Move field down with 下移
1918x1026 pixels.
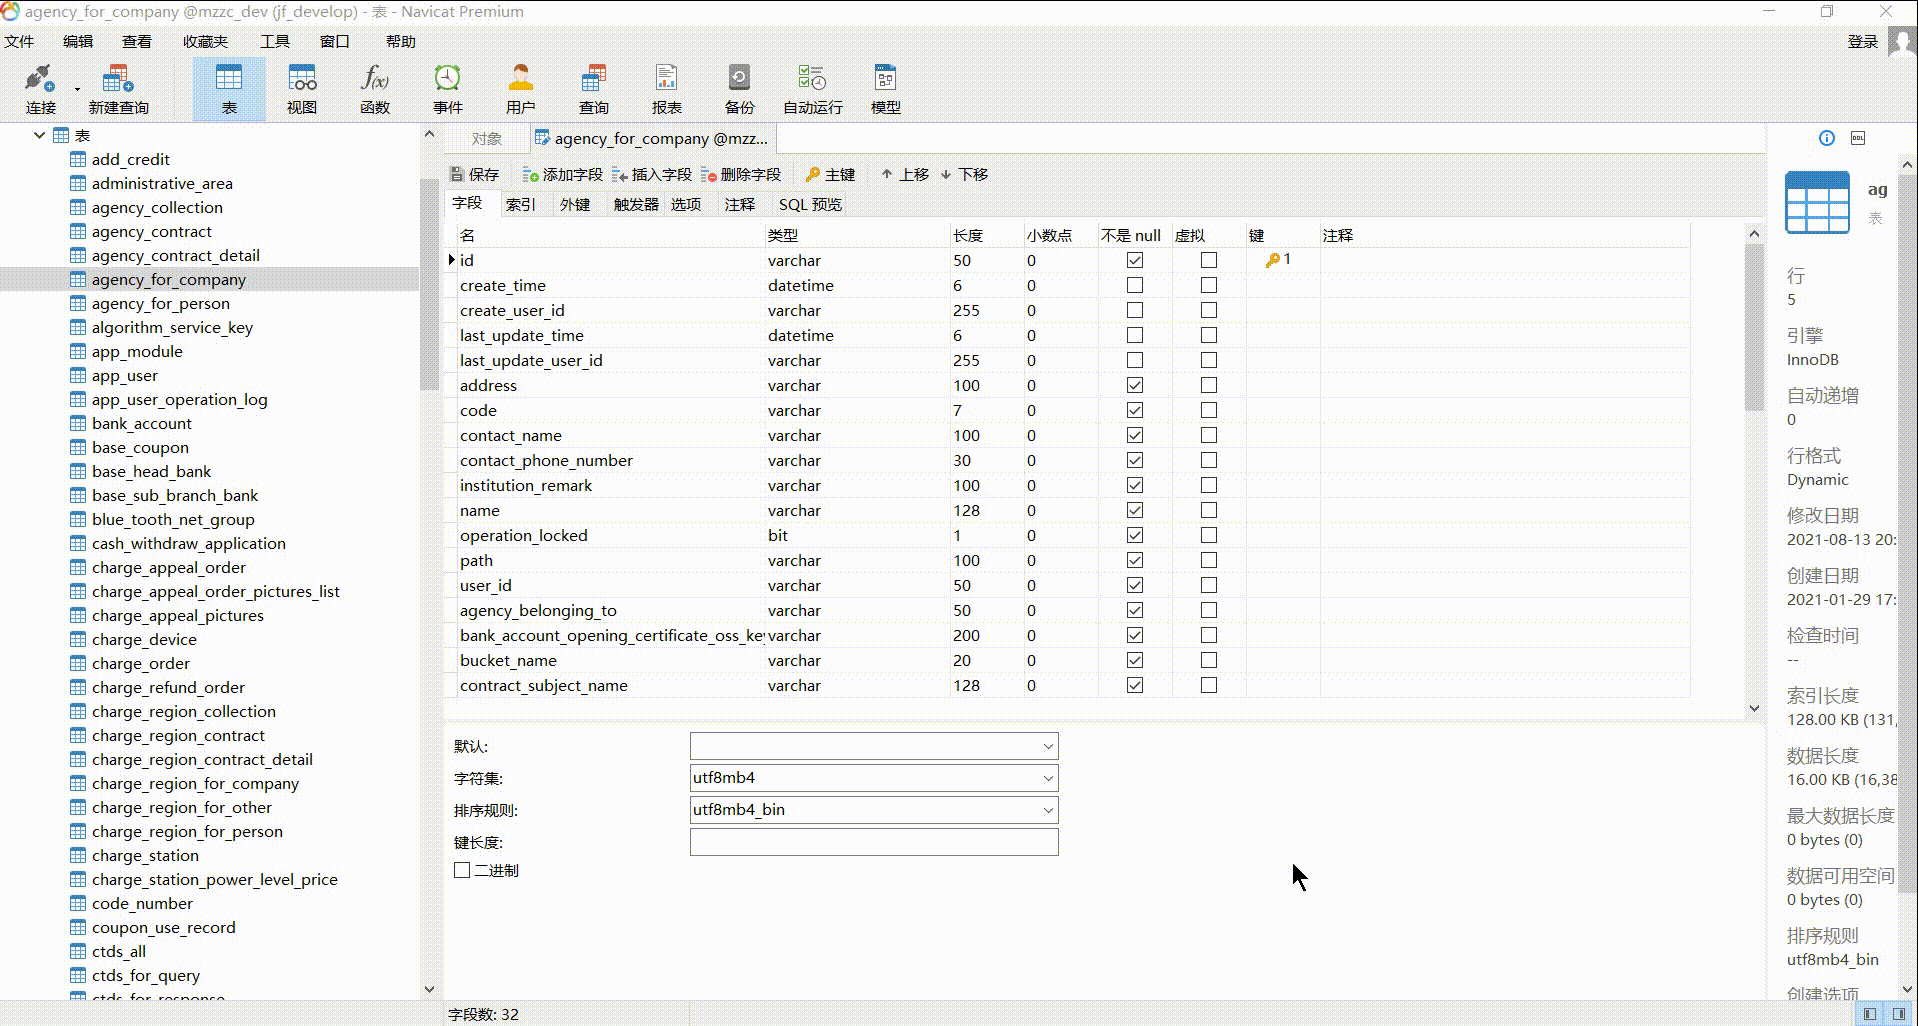coord(964,174)
